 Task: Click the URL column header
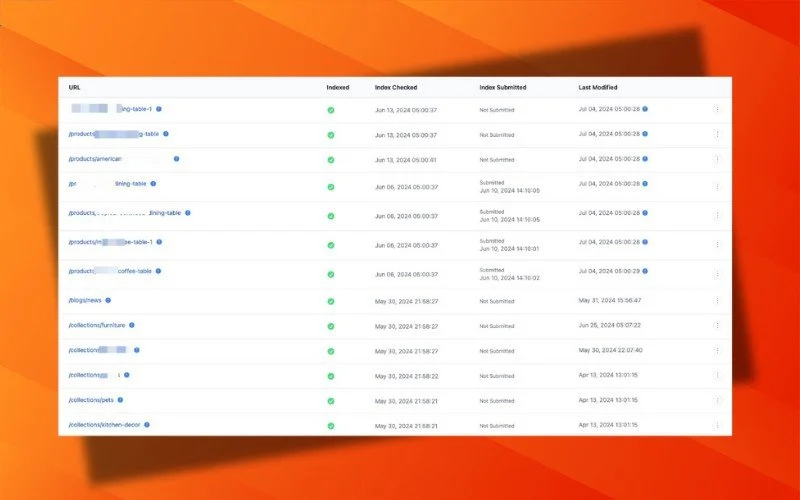[74, 88]
